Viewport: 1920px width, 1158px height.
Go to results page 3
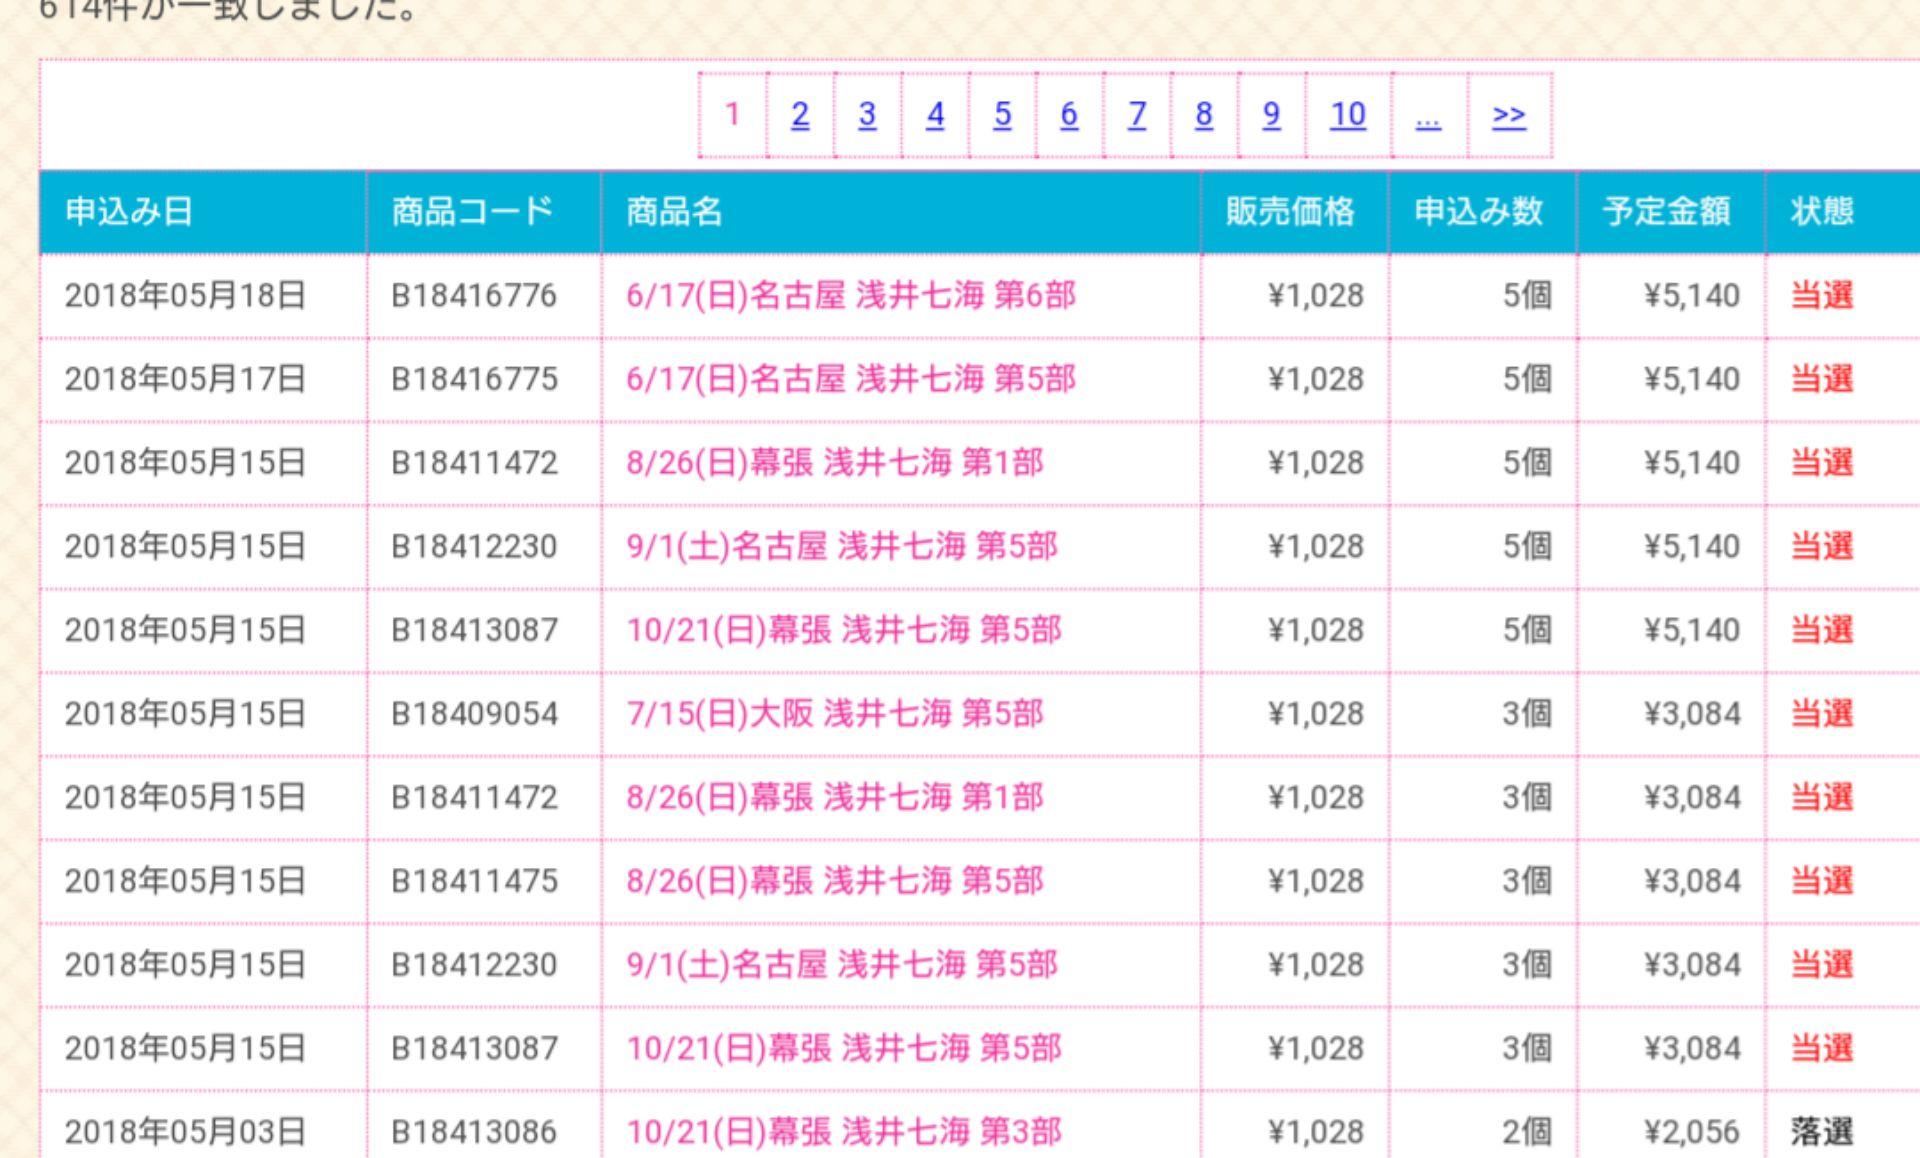coord(867,115)
